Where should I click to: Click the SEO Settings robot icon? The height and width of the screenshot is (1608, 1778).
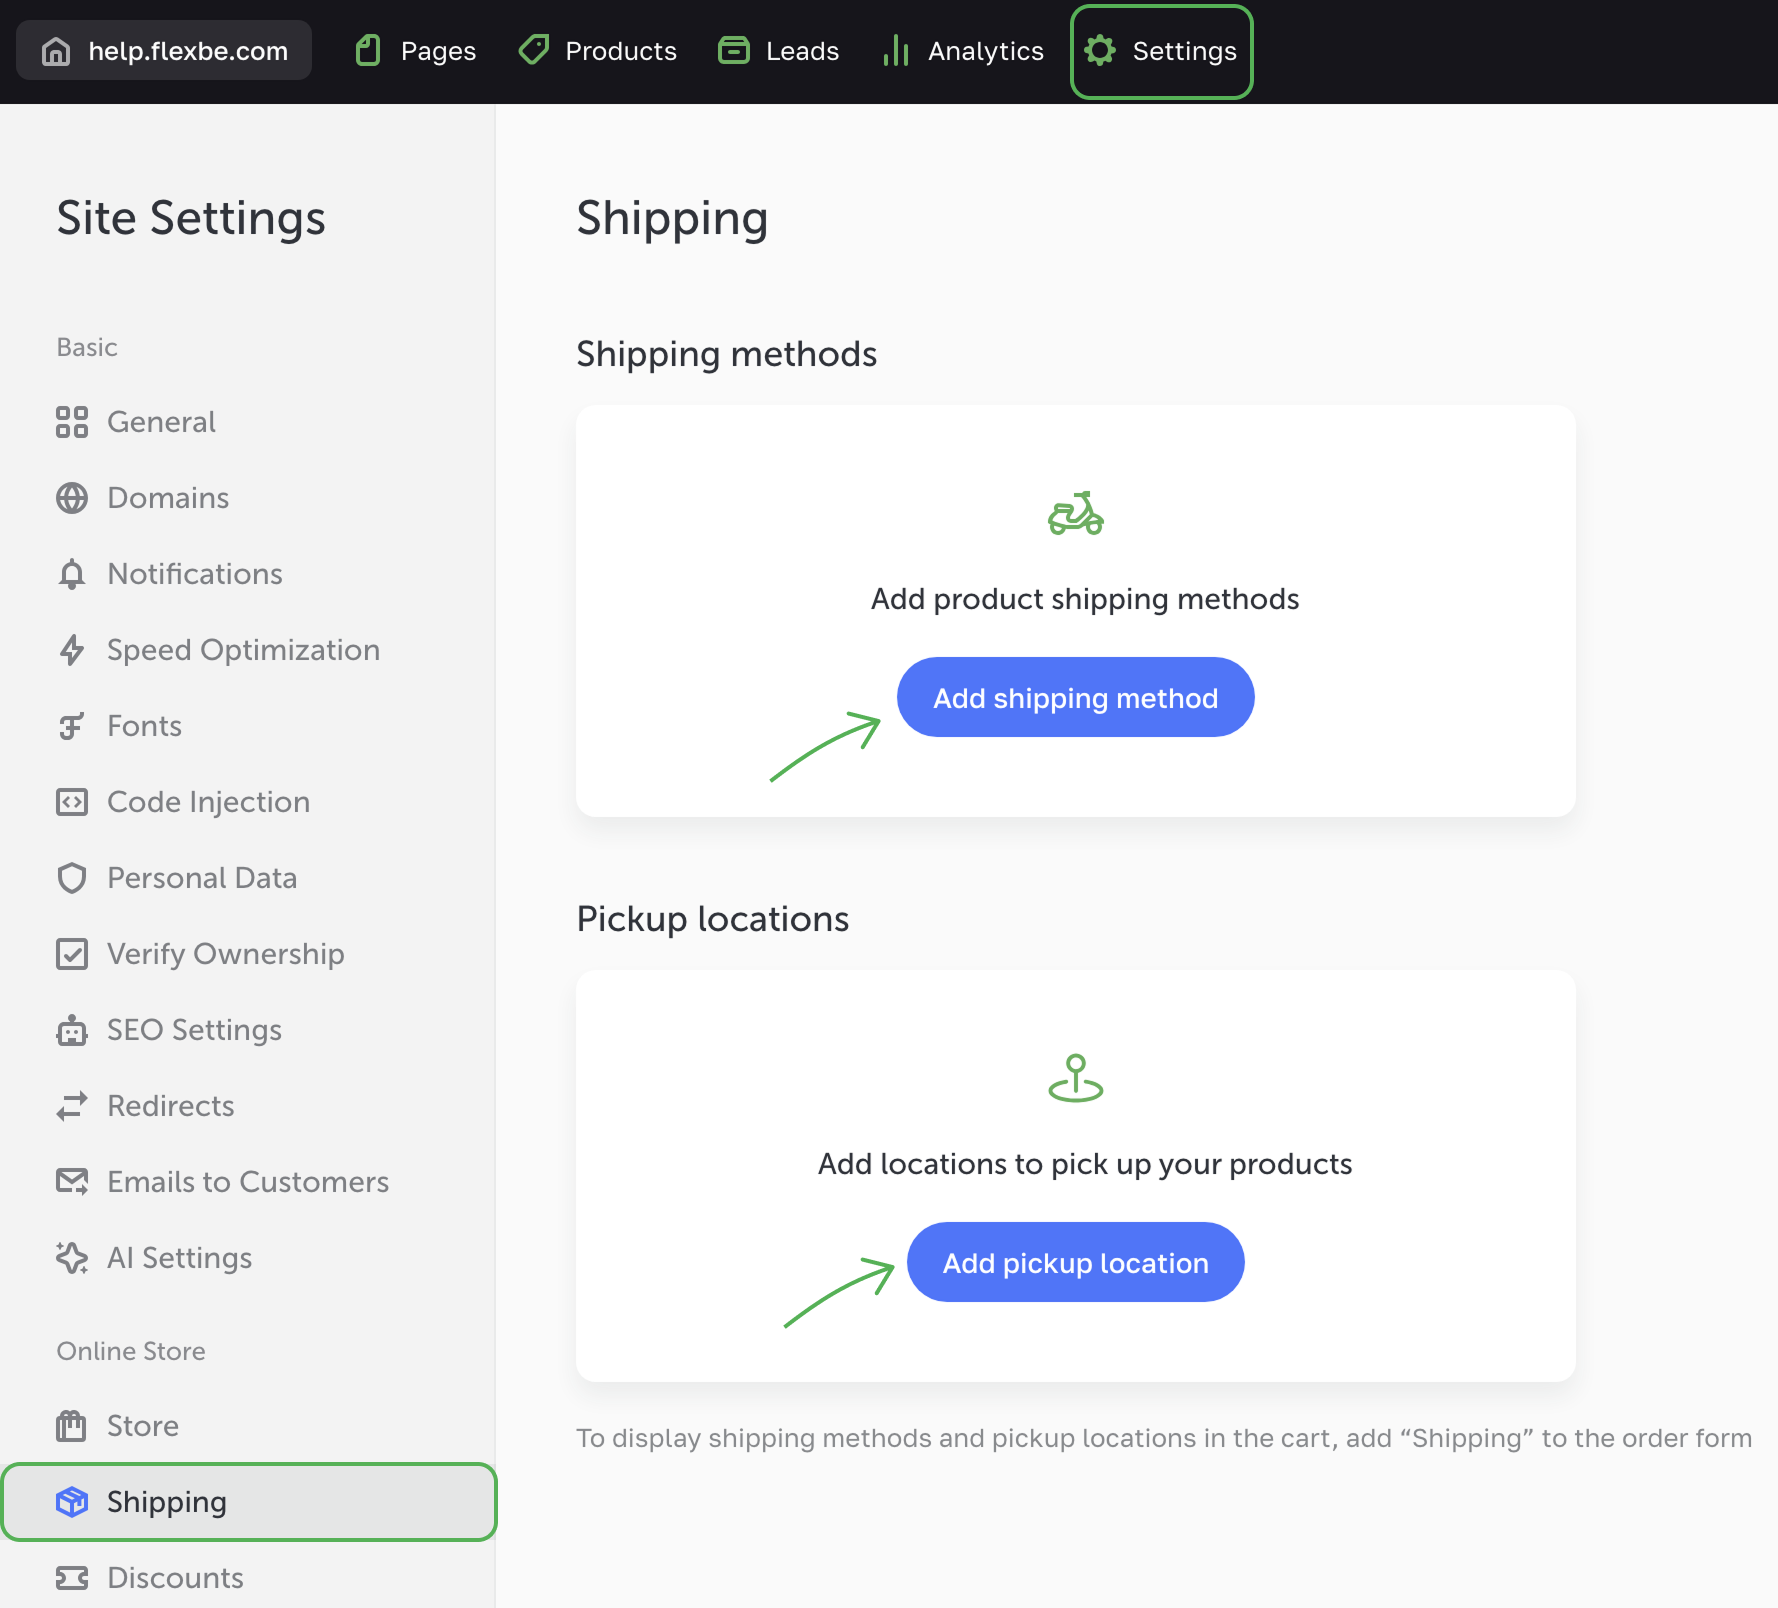(x=72, y=1030)
